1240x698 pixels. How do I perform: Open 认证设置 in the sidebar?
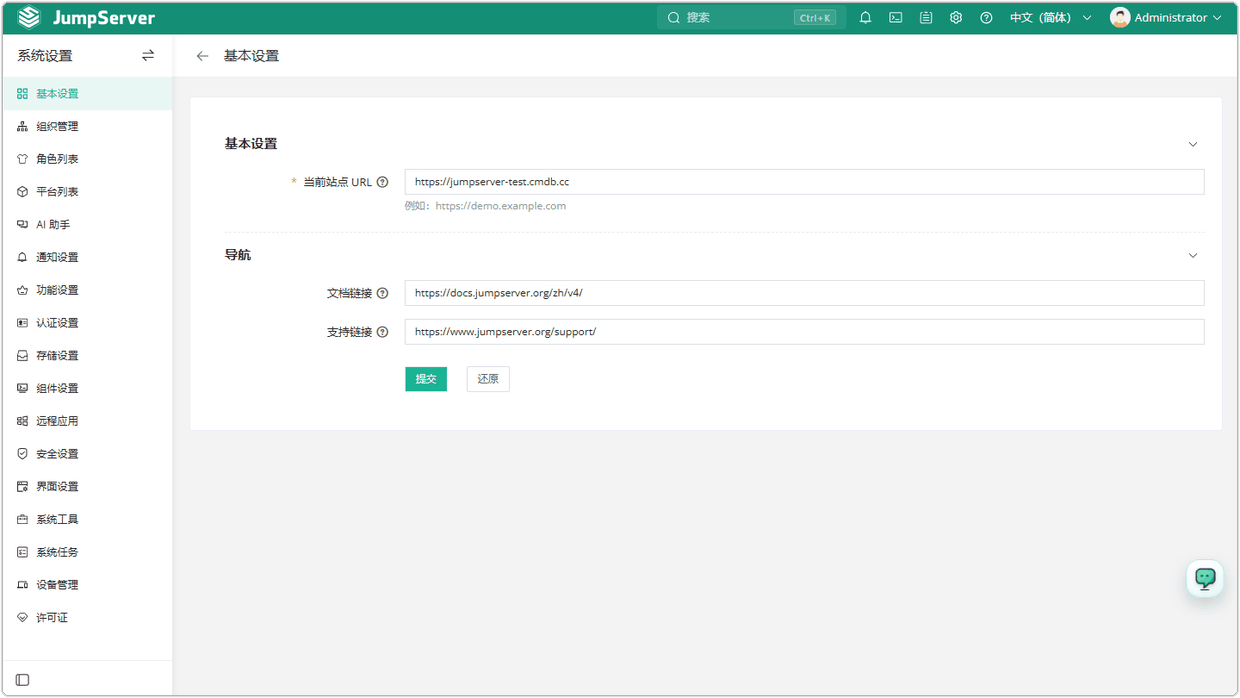coord(87,323)
